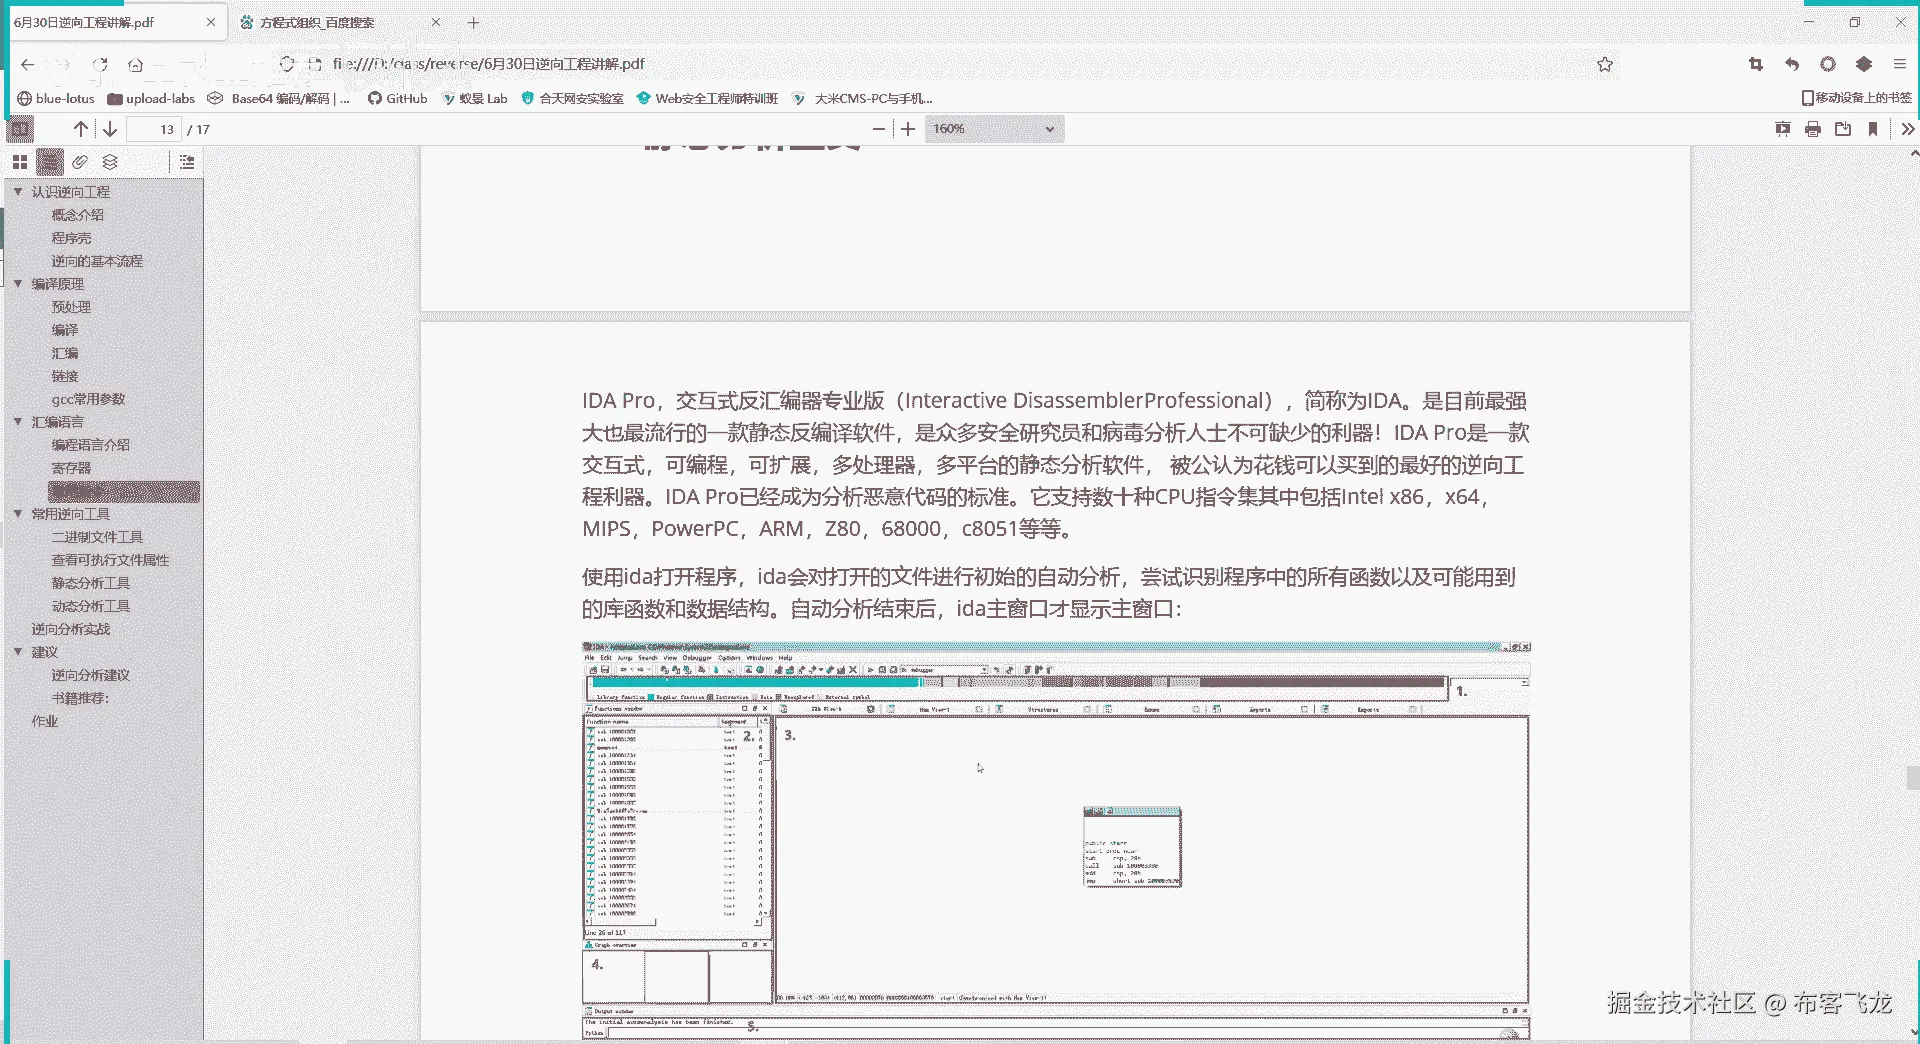Jump to 逆向的基本流程 in the outline
The image size is (1920, 1044).
(97, 261)
